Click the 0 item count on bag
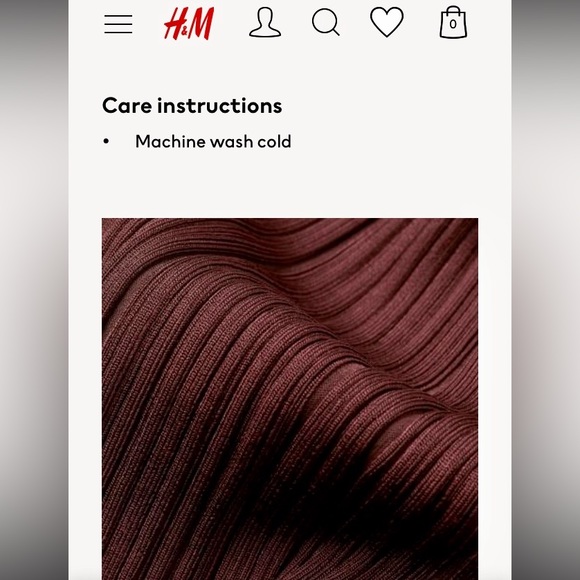 pyautogui.click(x=453, y=24)
